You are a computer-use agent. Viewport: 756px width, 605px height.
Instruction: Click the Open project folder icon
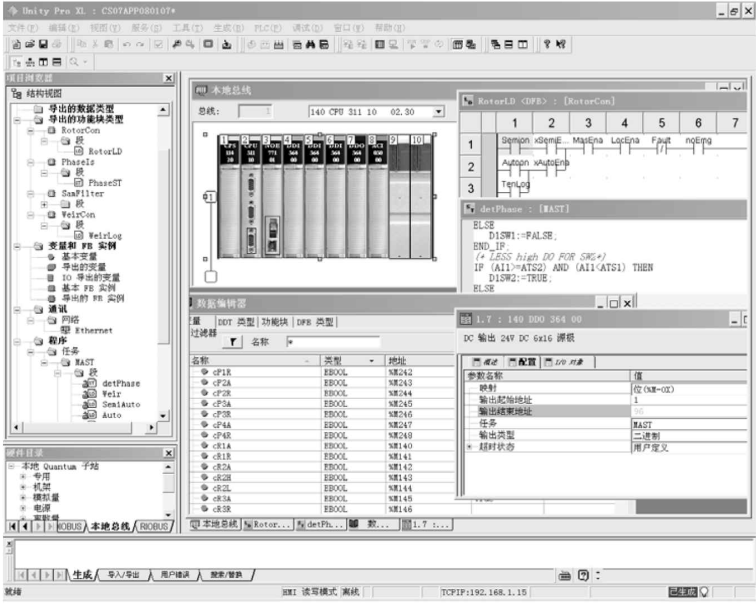point(30,44)
